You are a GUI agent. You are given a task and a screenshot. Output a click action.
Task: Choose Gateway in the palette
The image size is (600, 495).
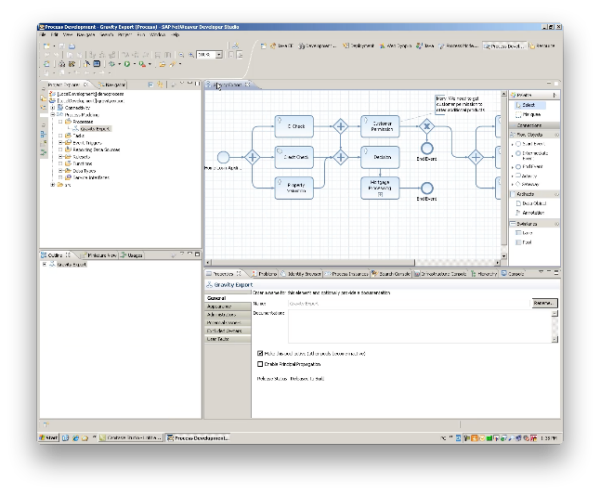(527, 184)
